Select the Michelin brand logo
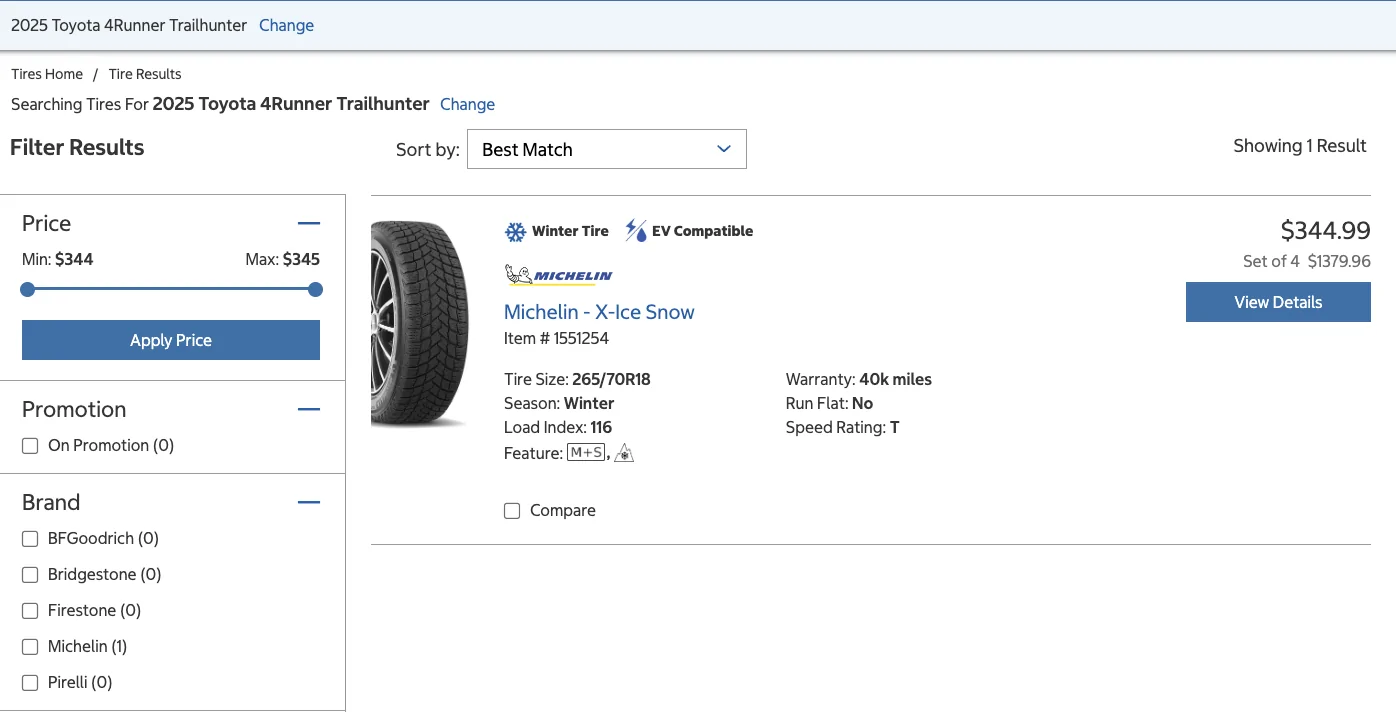This screenshot has width=1396, height=712. pyautogui.click(x=558, y=276)
